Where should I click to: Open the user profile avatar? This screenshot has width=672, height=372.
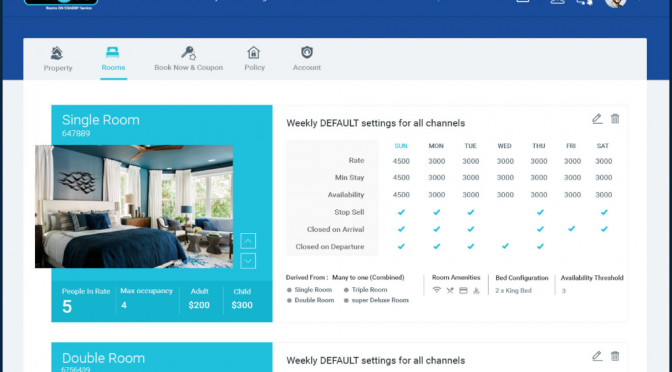(x=615, y=3)
